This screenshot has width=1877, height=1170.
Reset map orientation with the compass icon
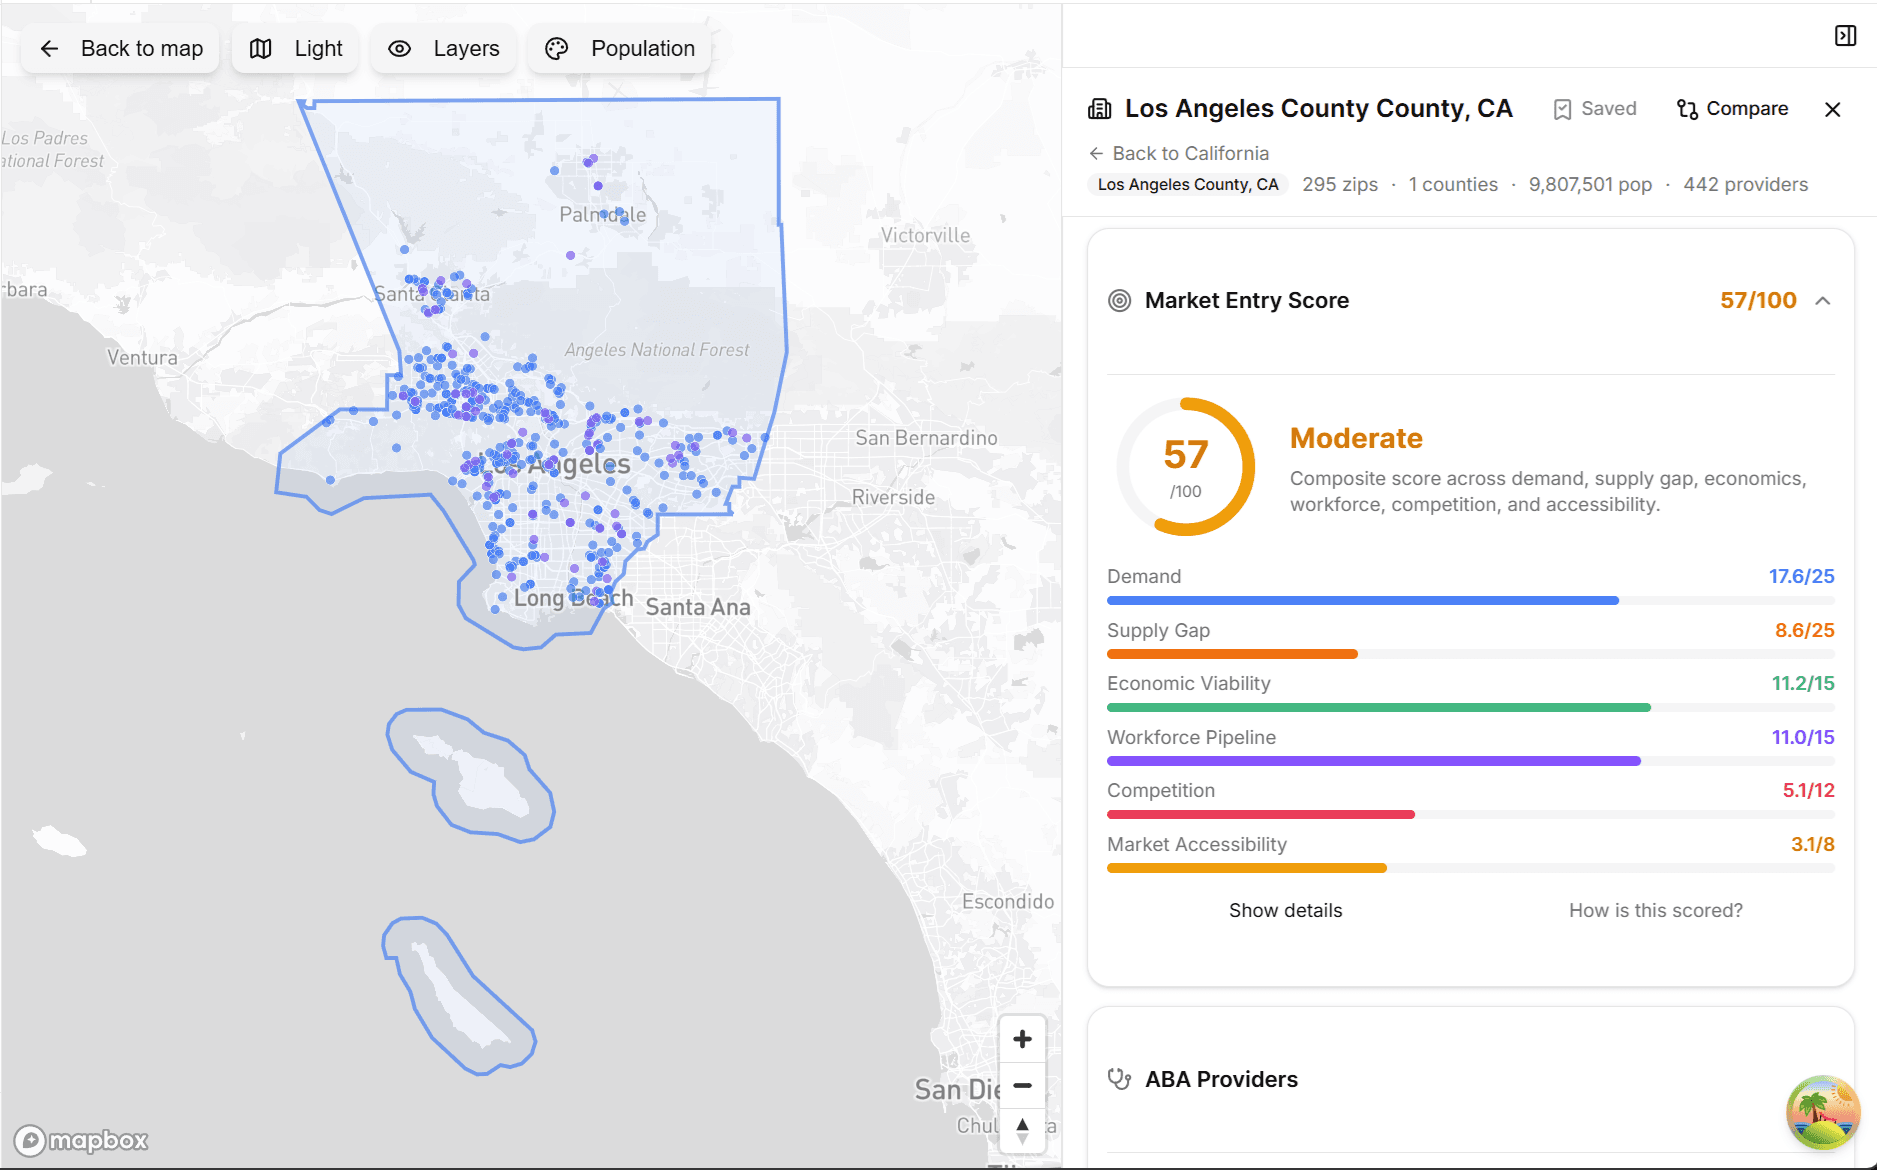[x=1022, y=1130]
